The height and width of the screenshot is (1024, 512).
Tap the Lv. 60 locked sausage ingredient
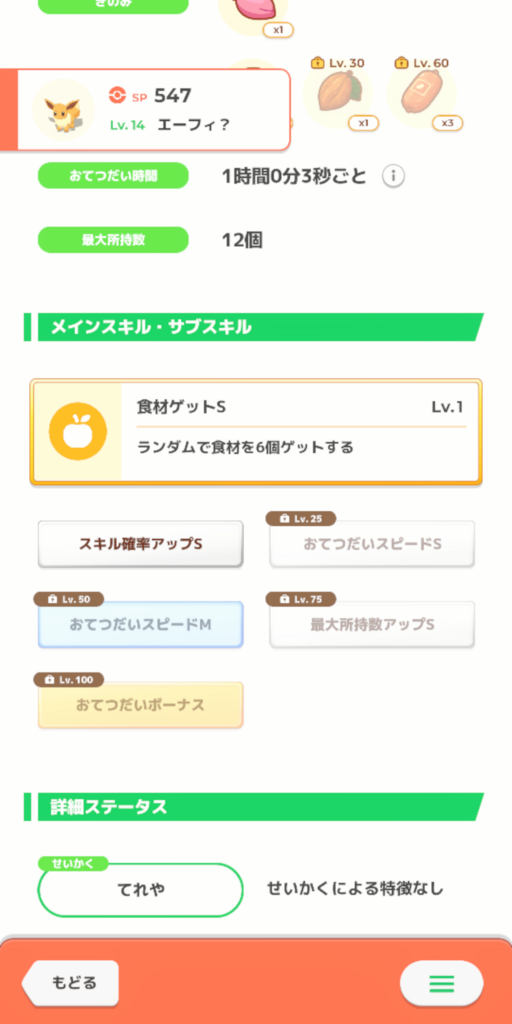pos(421,93)
